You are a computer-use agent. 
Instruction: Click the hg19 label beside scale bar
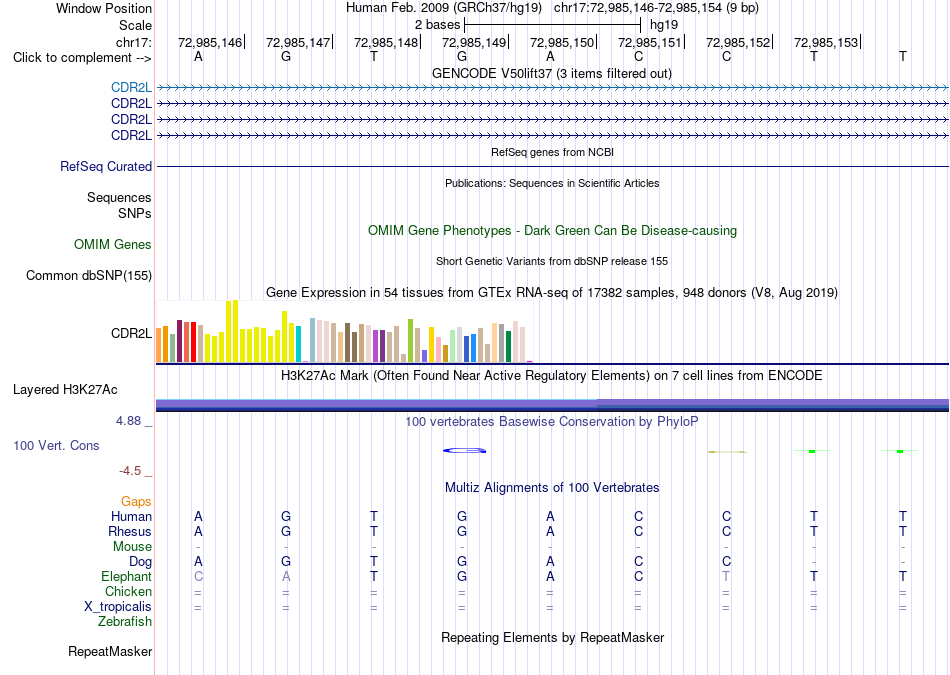(x=663, y=25)
